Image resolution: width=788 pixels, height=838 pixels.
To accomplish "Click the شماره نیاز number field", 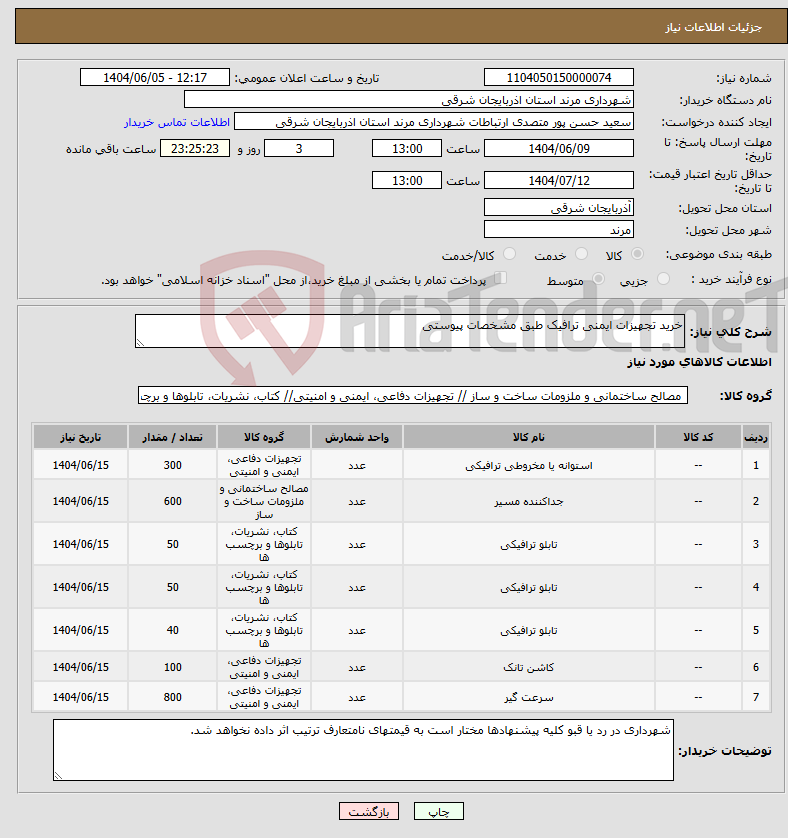I will [x=559, y=77].
